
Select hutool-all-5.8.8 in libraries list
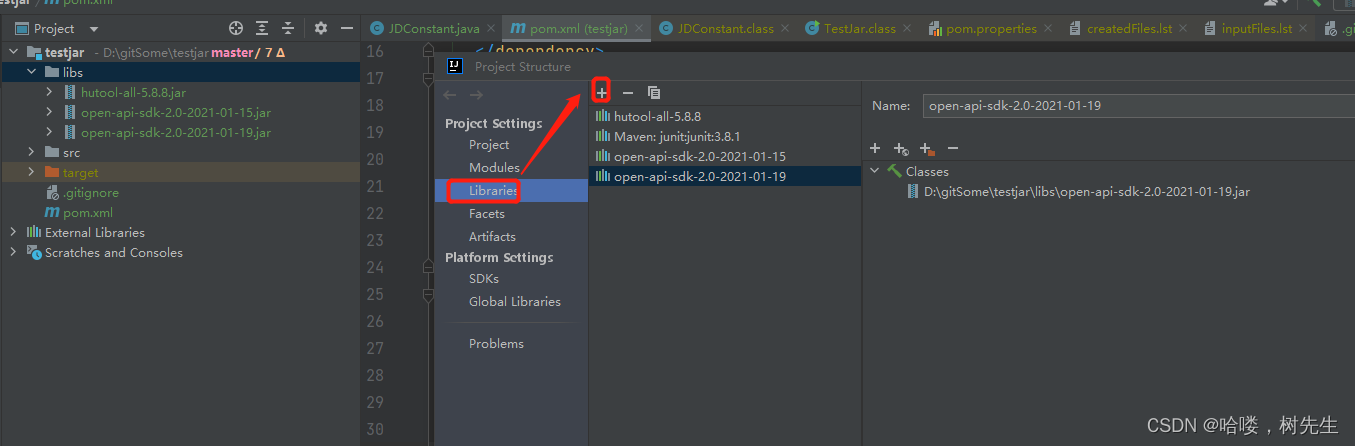pos(725,116)
